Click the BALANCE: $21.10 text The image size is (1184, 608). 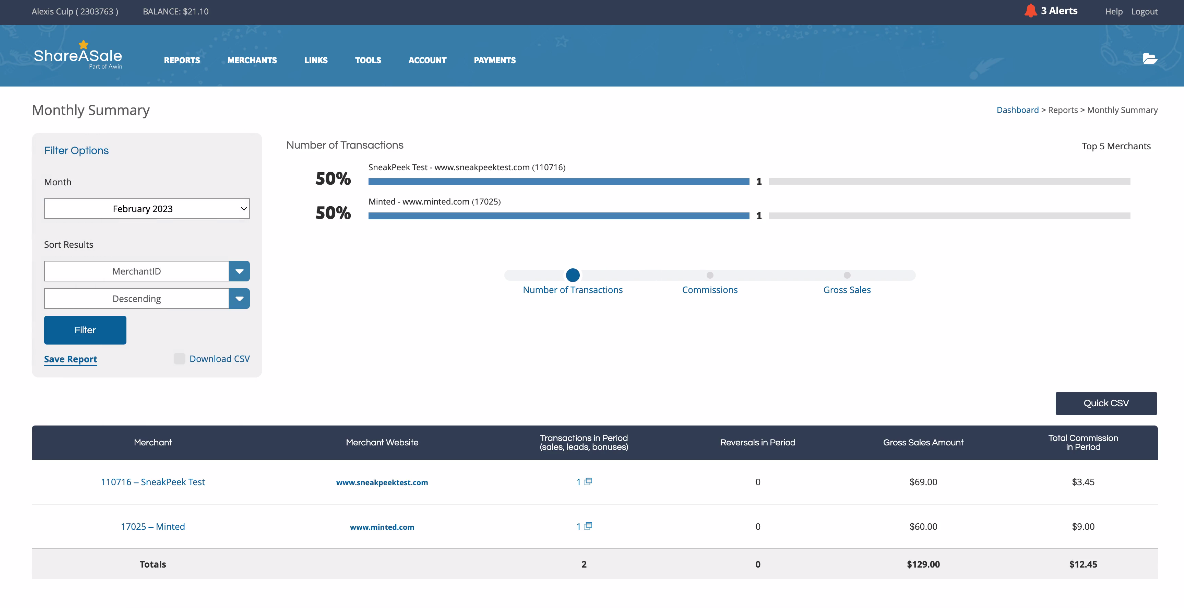pyautogui.click(x=175, y=11)
